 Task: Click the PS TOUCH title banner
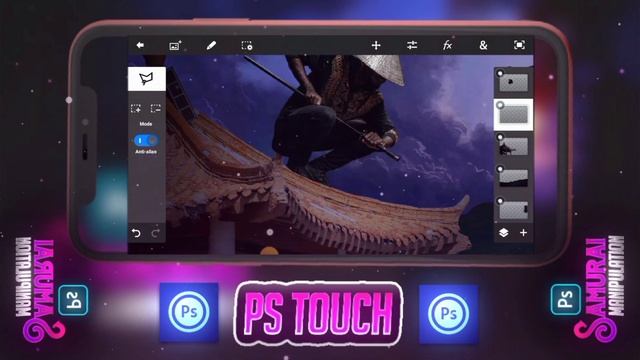[318, 313]
